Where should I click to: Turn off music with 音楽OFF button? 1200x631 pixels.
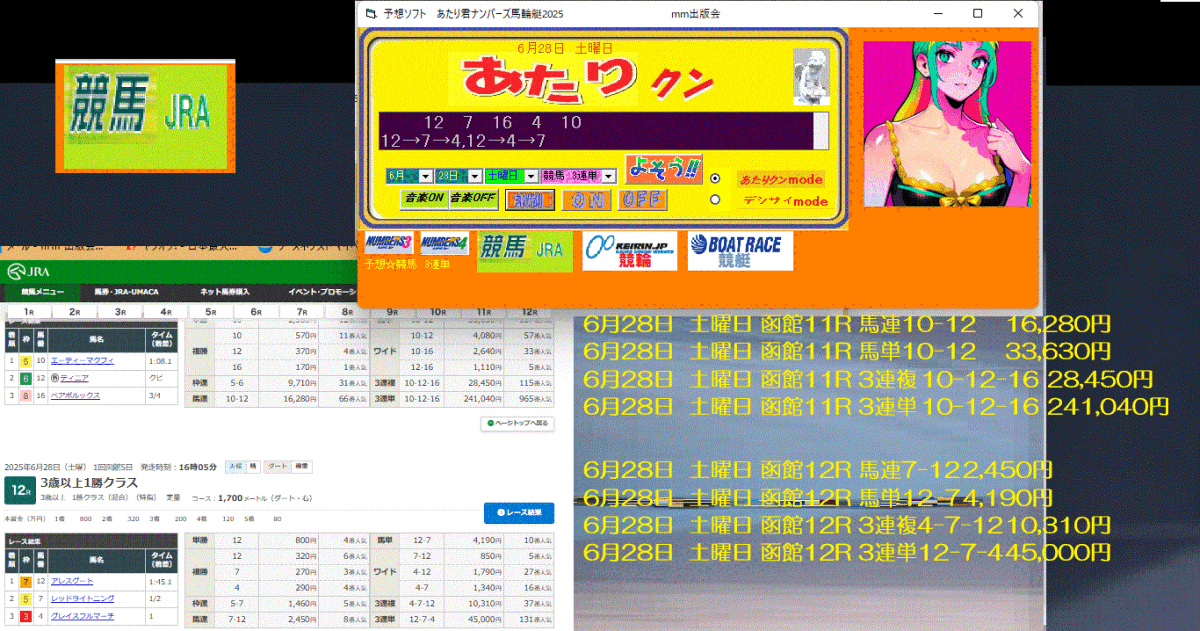[x=473, y=198]
